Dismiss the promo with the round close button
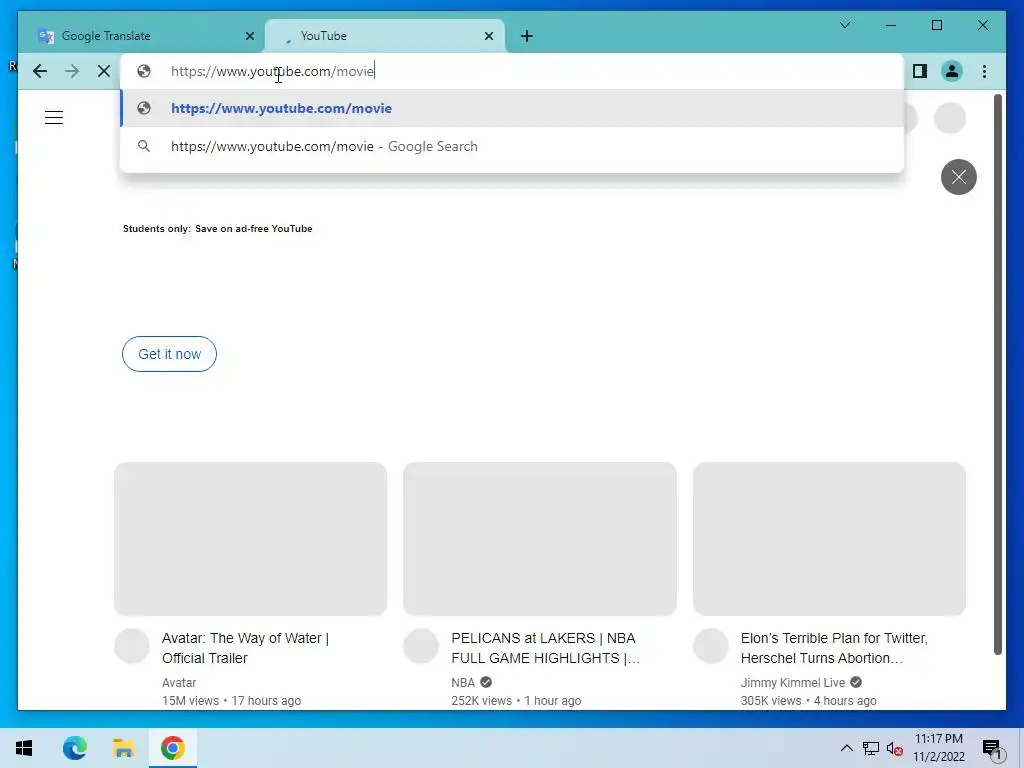This screenshot has height=768, width=1024. 959,177
